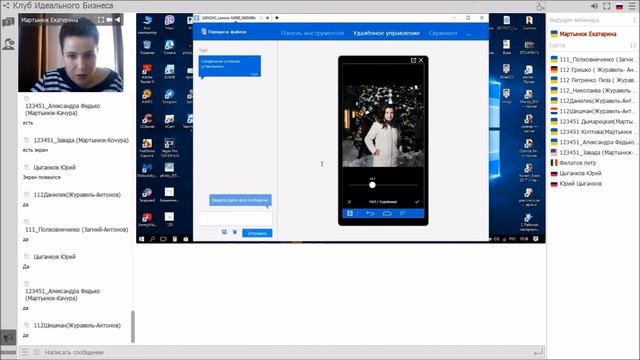Select guest '123451 Колтева' in list
The width and height of the screenshot is (640, 360).
coord(593,132)
